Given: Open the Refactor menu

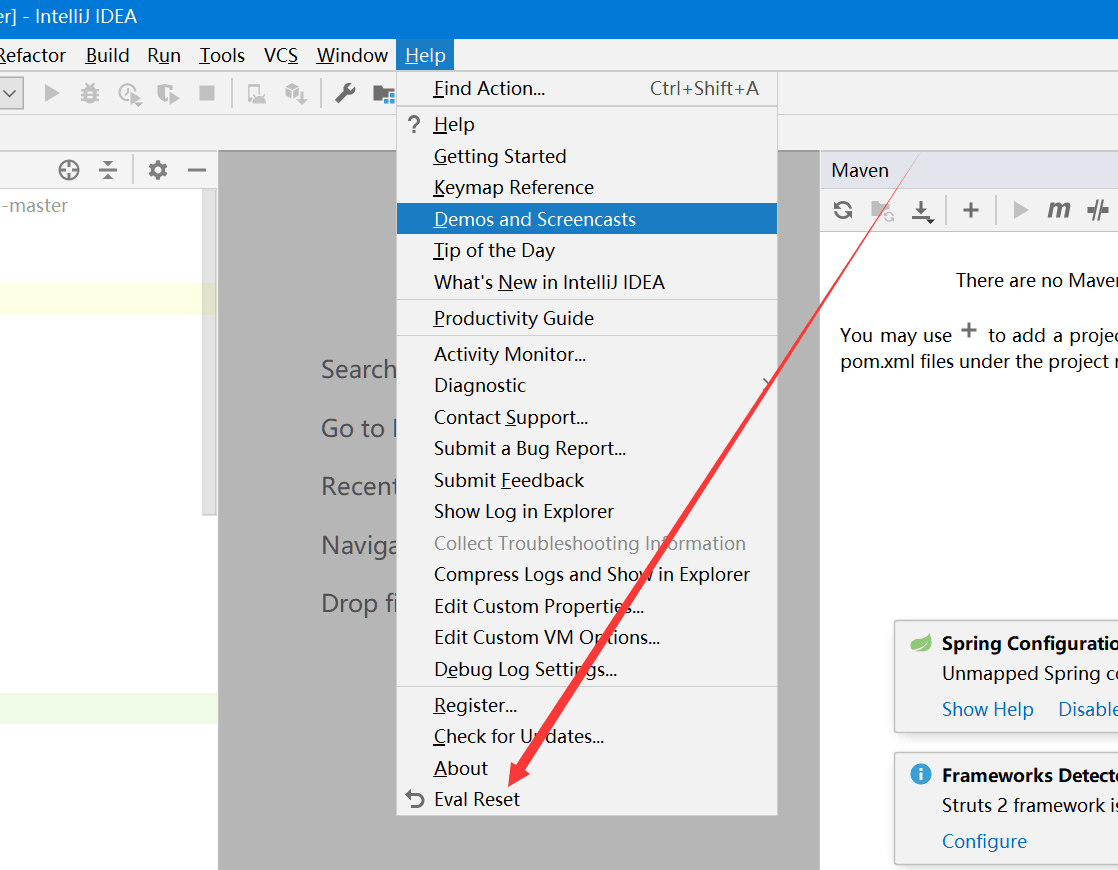Looking at the screenshot, I should (x=33, y=55).
